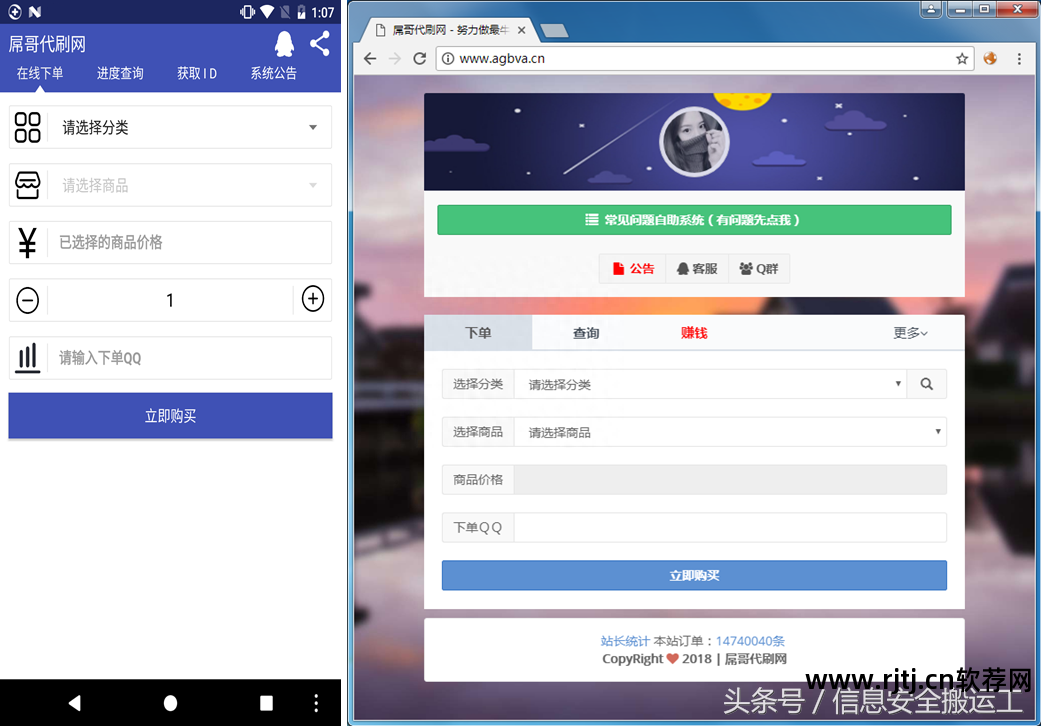Click the blue 立即购买 button on web page
This screenshot has height=726, width=1041.
pyautogui.click(x=694, y=575)
